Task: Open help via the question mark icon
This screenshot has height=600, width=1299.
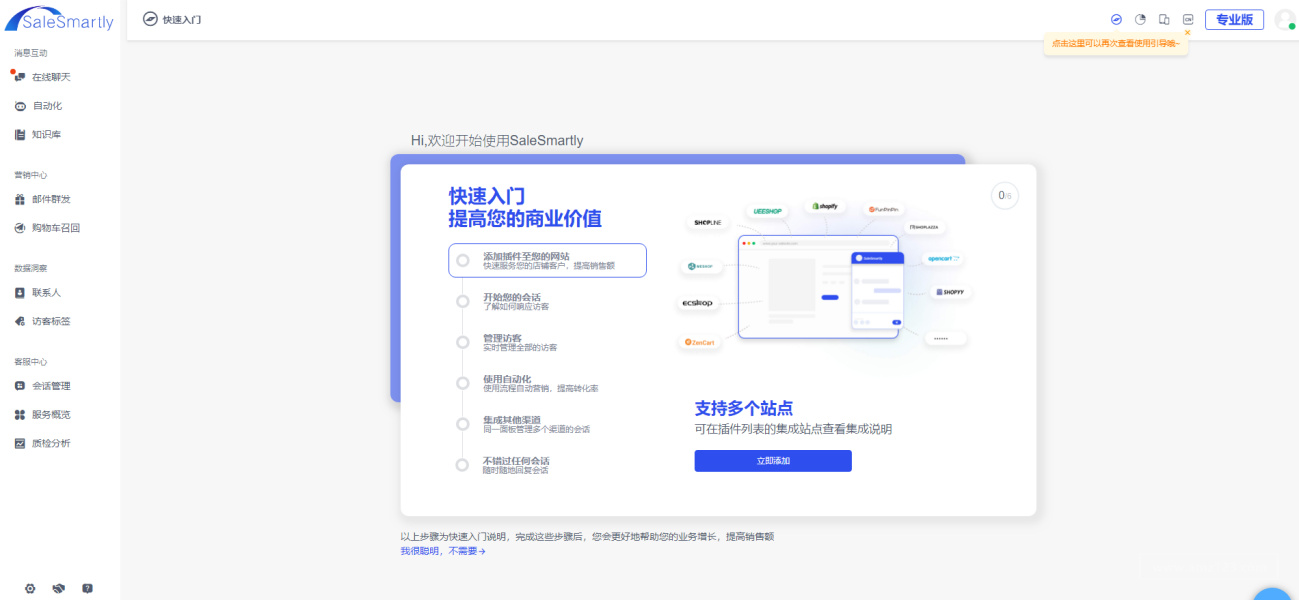Action: pyautogui.click(x=87, y=588)
